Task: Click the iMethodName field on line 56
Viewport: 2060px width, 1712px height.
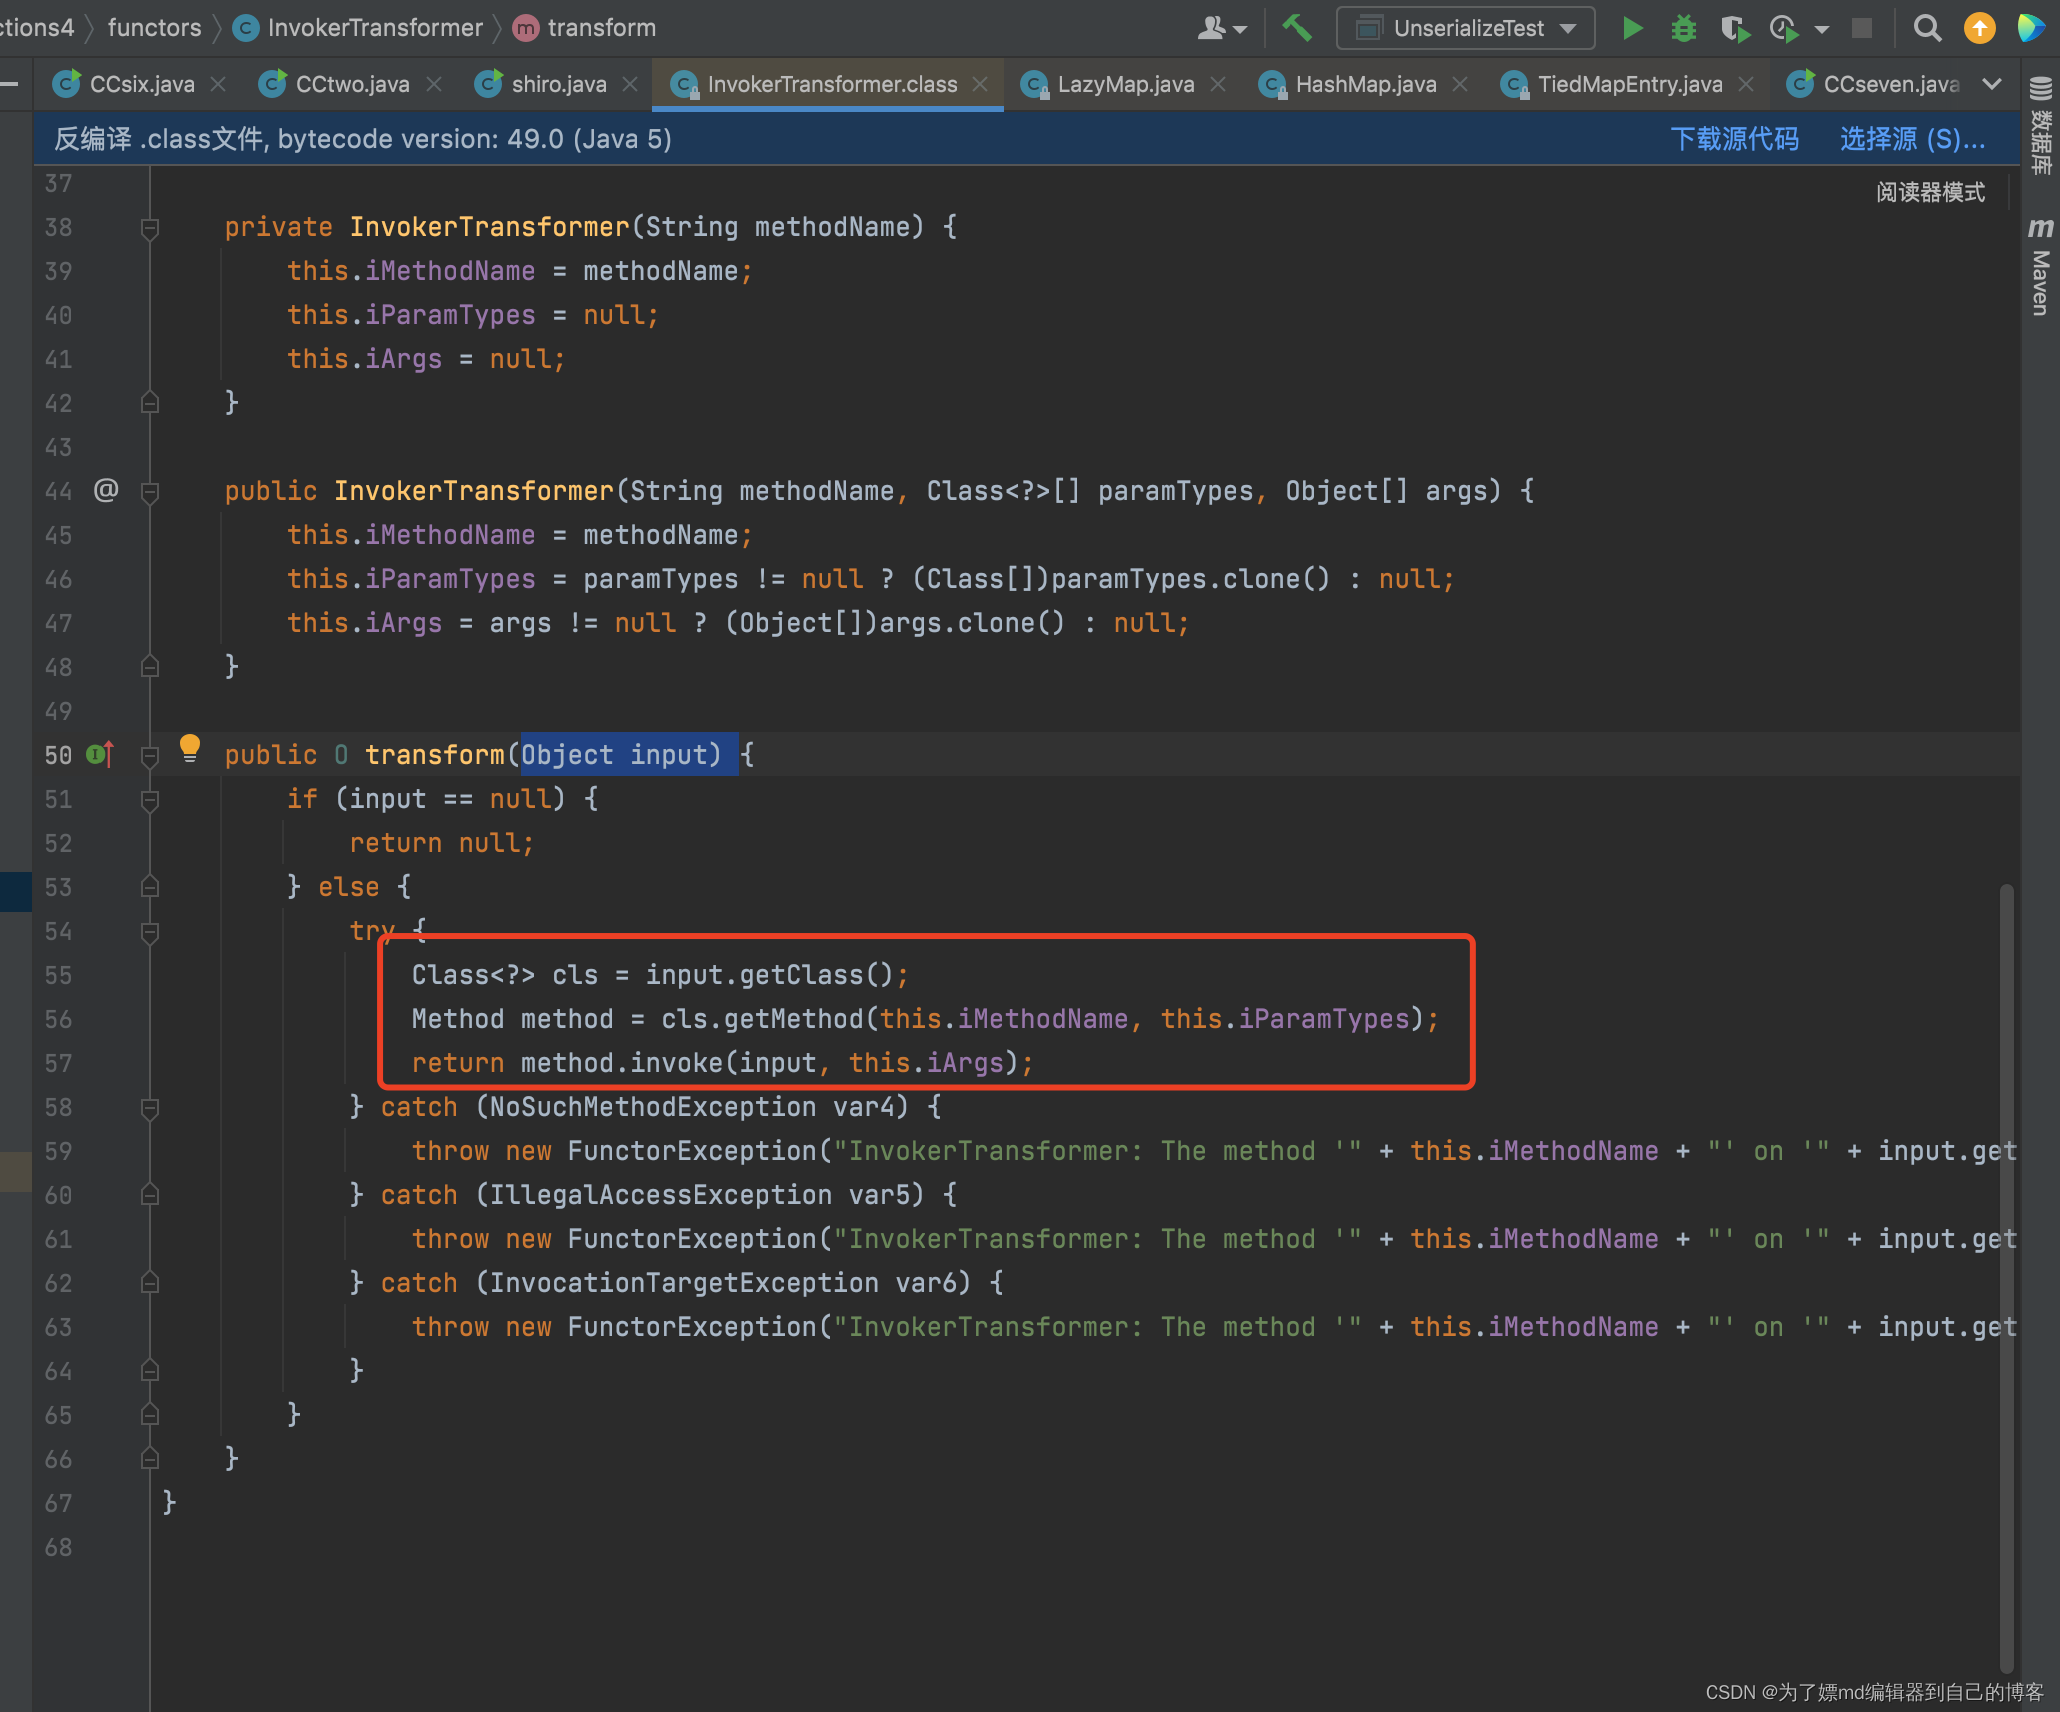Action: (1043, 1019)
